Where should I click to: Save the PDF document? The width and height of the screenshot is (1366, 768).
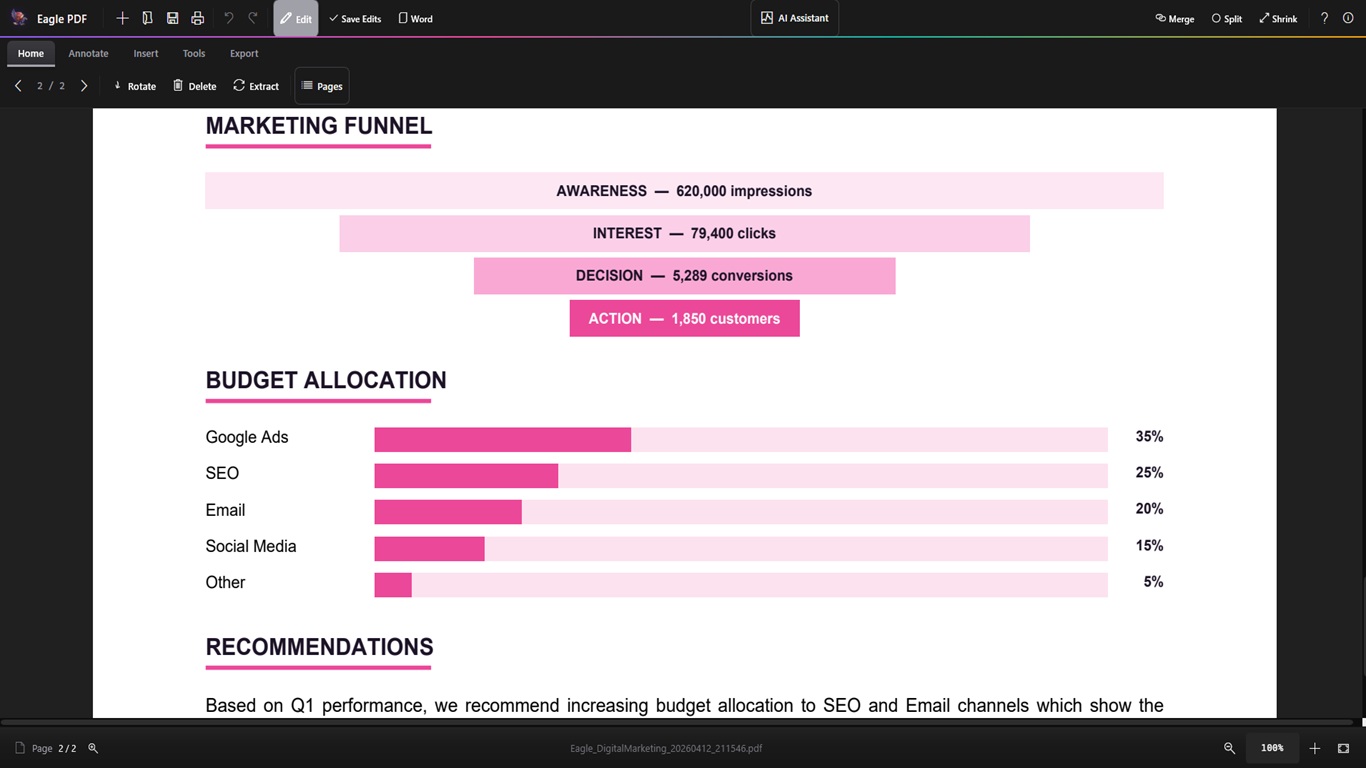[172, 18]
